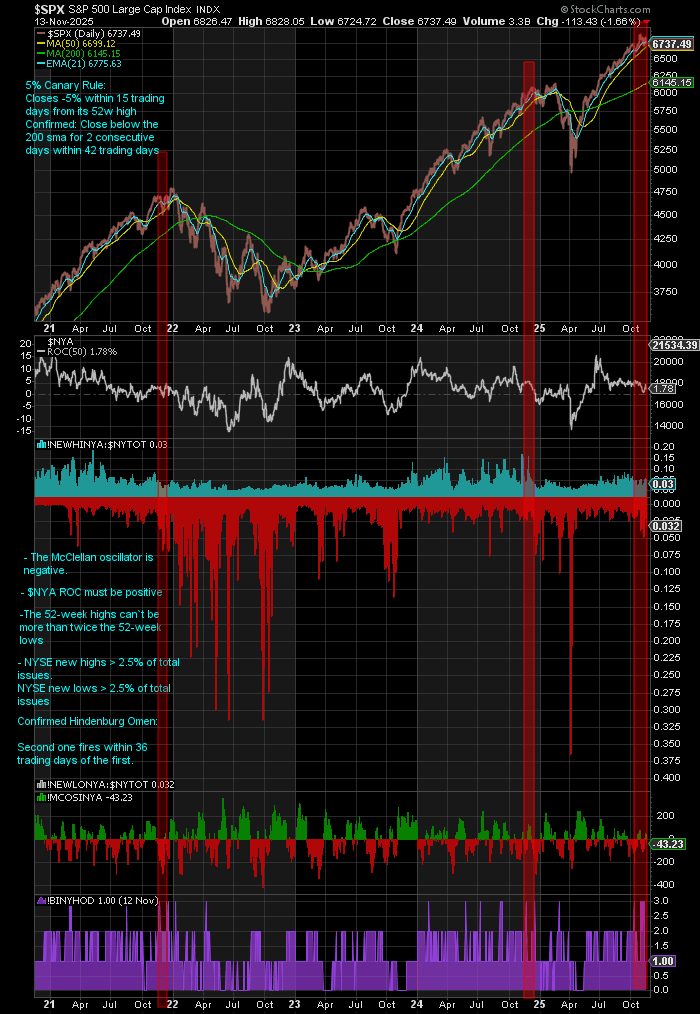Screen dimensions: 700x1014
Task: Click the 14000 level on $NYA axis
Action: 666,426
